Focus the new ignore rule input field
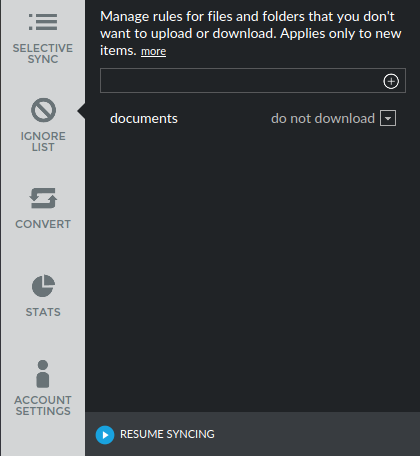 (241, 81)
